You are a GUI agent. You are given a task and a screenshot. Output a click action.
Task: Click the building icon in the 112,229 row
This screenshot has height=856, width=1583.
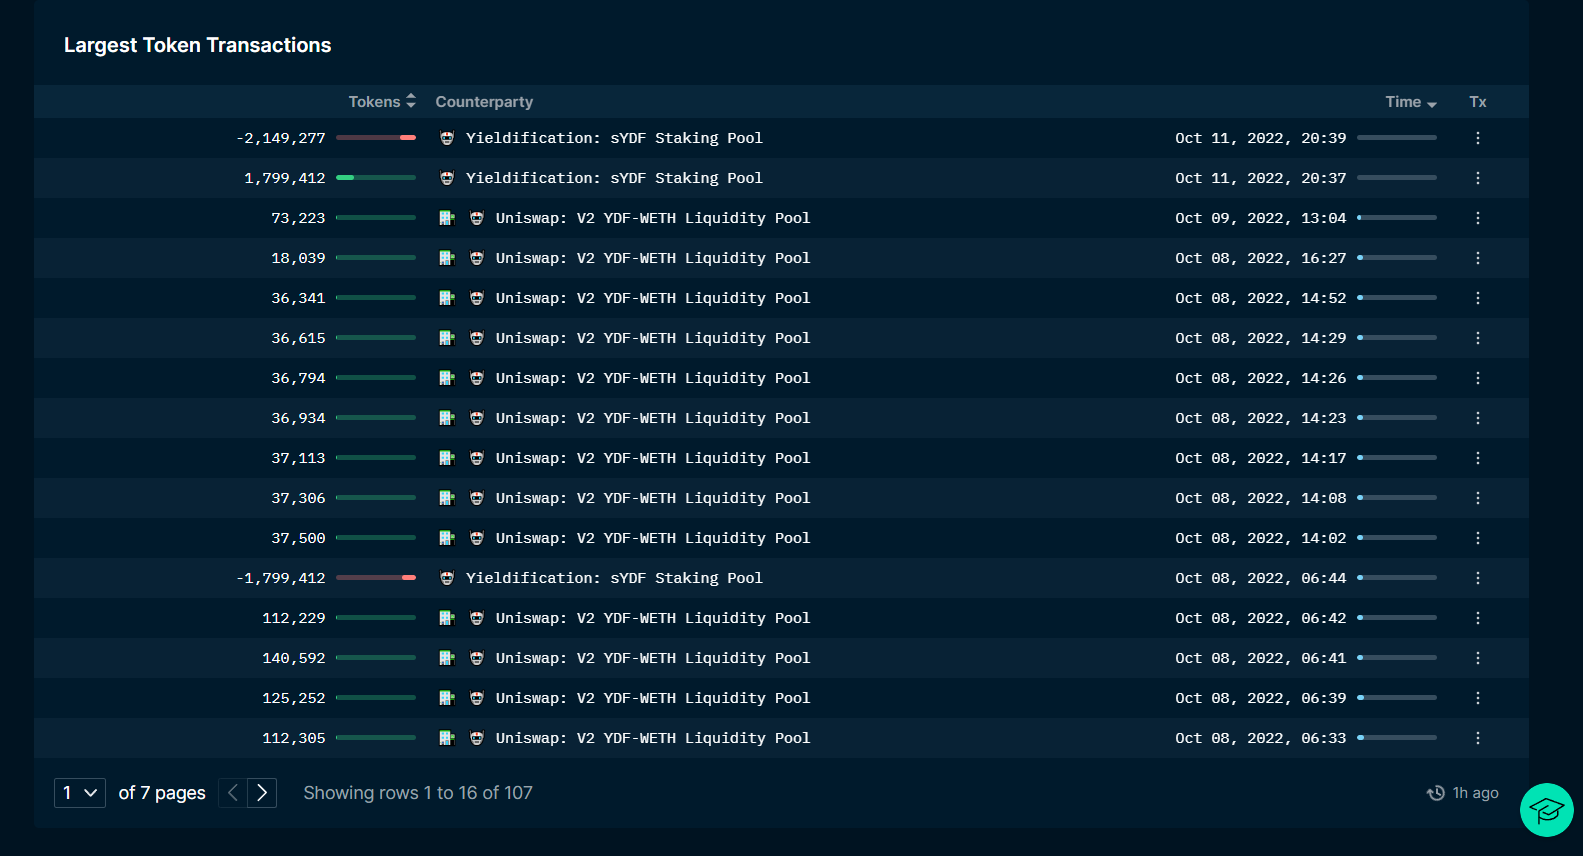click(447, 618)
